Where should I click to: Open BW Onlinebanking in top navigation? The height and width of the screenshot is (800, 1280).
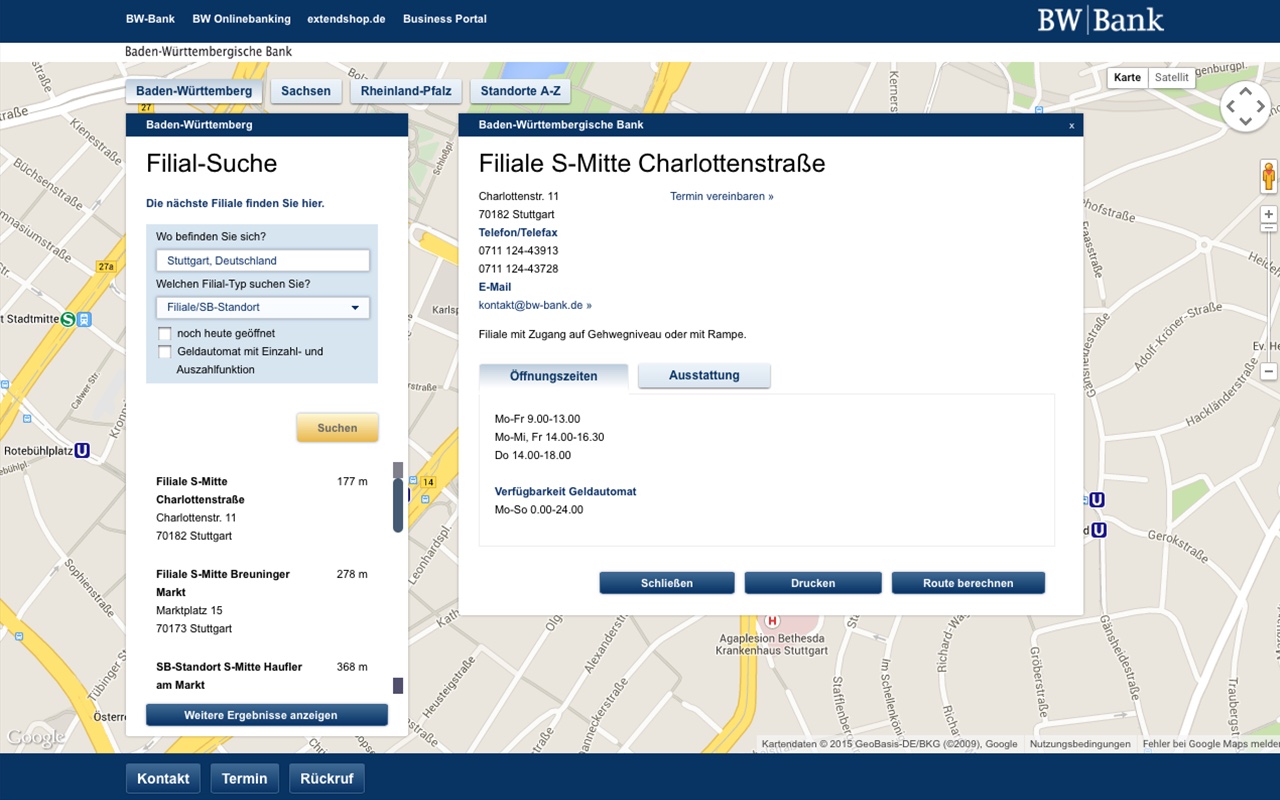click(242, 19)
